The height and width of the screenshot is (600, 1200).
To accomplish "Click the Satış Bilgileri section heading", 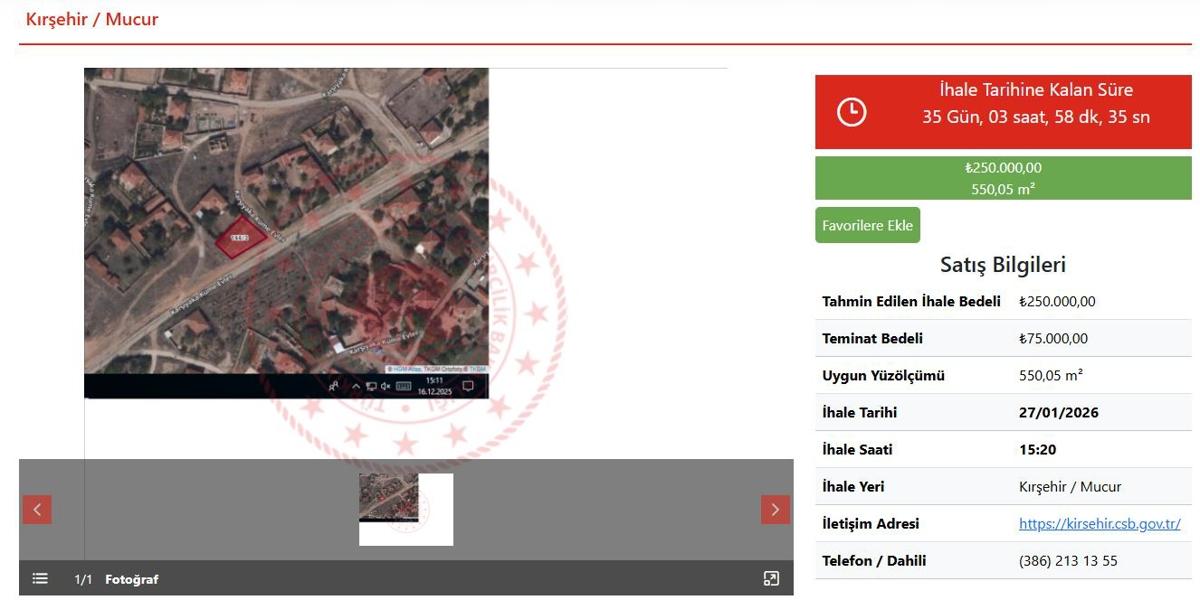I will [x=1002, y=265].
